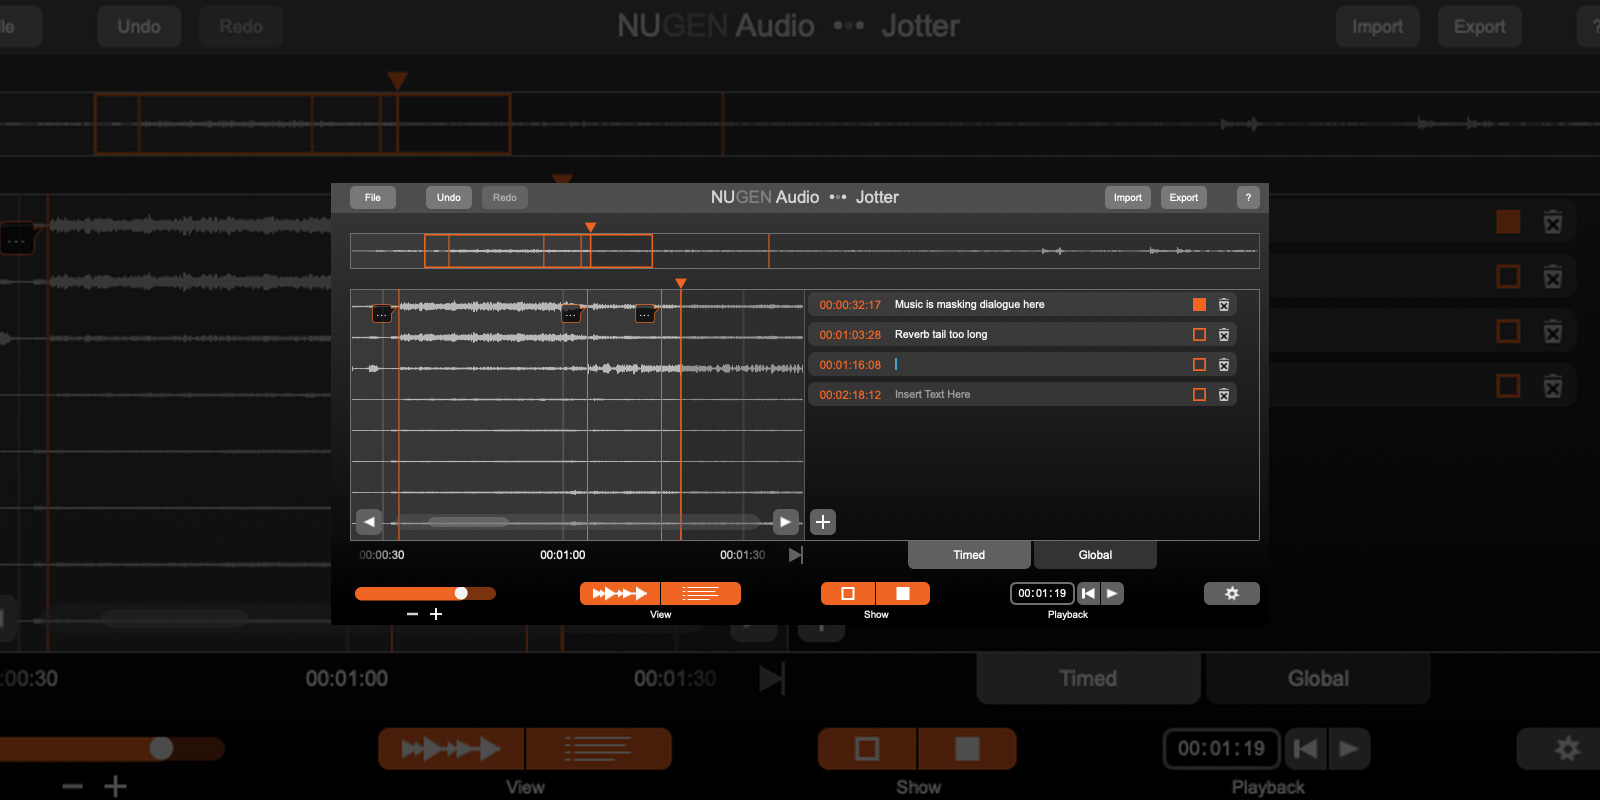Image resolution: width=1600 pixels, height=800 pixels.
Task: Switch to the Global notes tab
Action: (1095, 555)
